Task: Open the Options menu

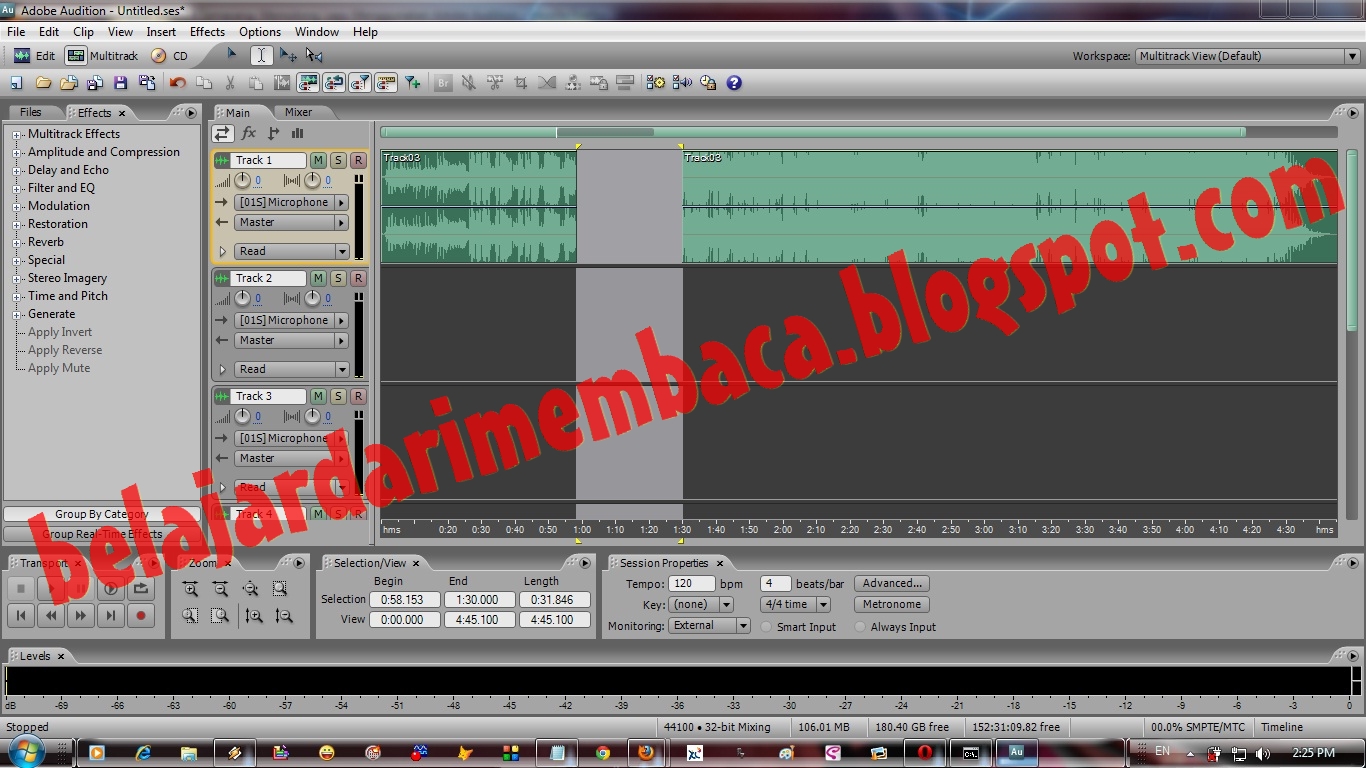Action: [x=260, y=32]
